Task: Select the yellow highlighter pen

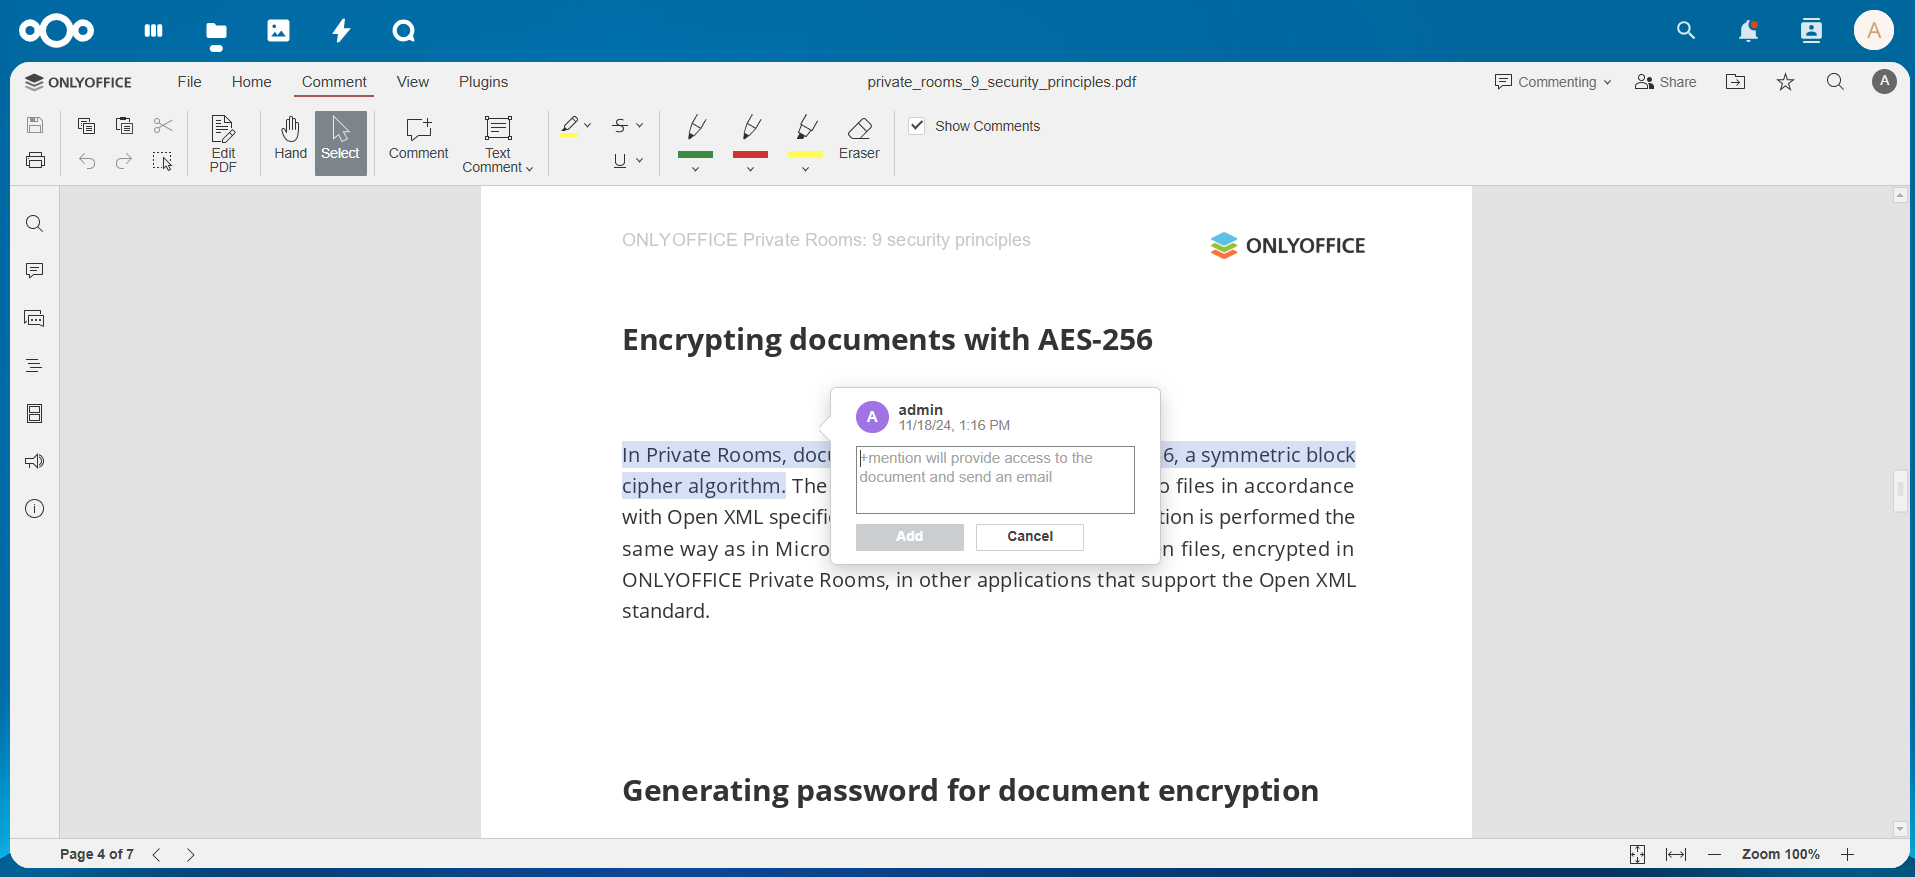Action: [x=806, y=136]
